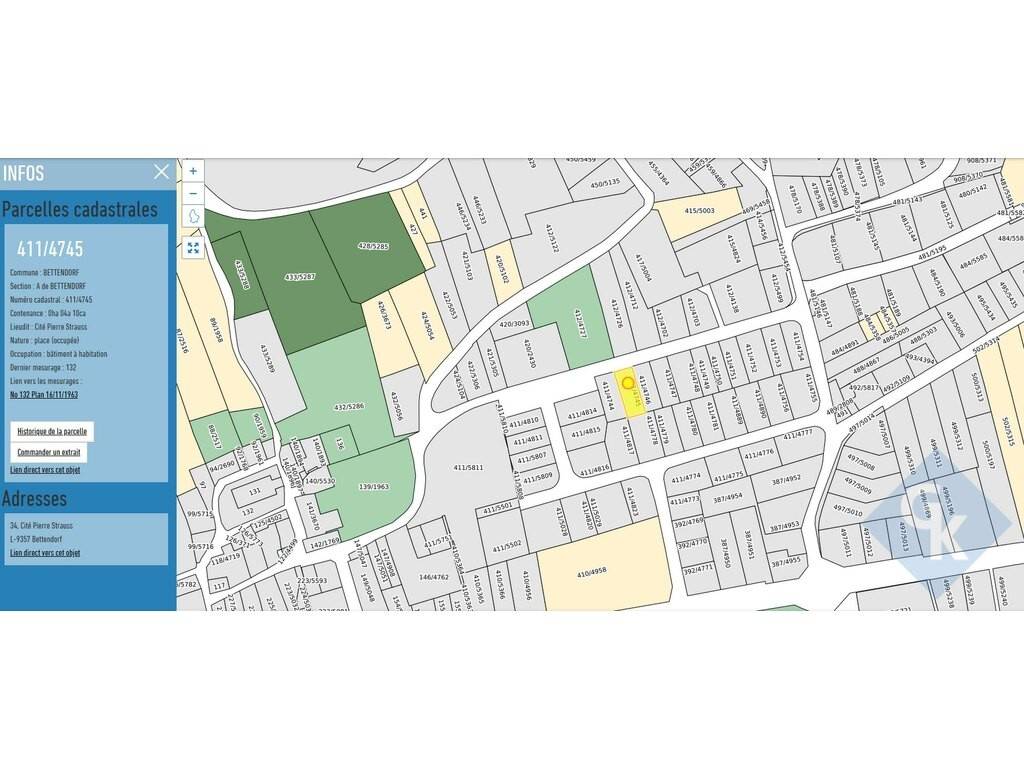Open Historique de la parcelle
The image size is (1024, 768).
52,432
